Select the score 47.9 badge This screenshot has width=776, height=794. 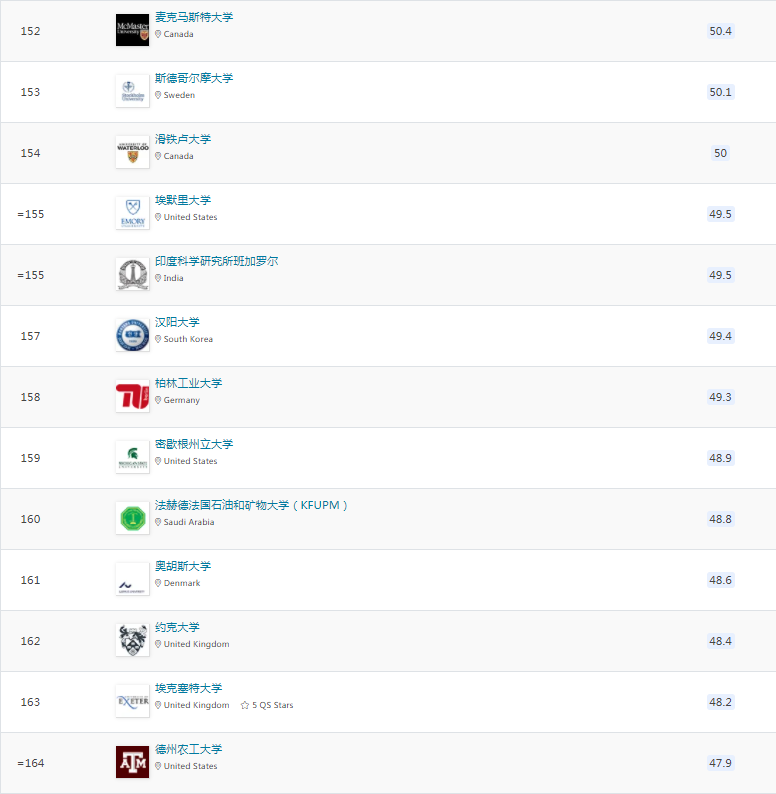click(x=720, y=763)
